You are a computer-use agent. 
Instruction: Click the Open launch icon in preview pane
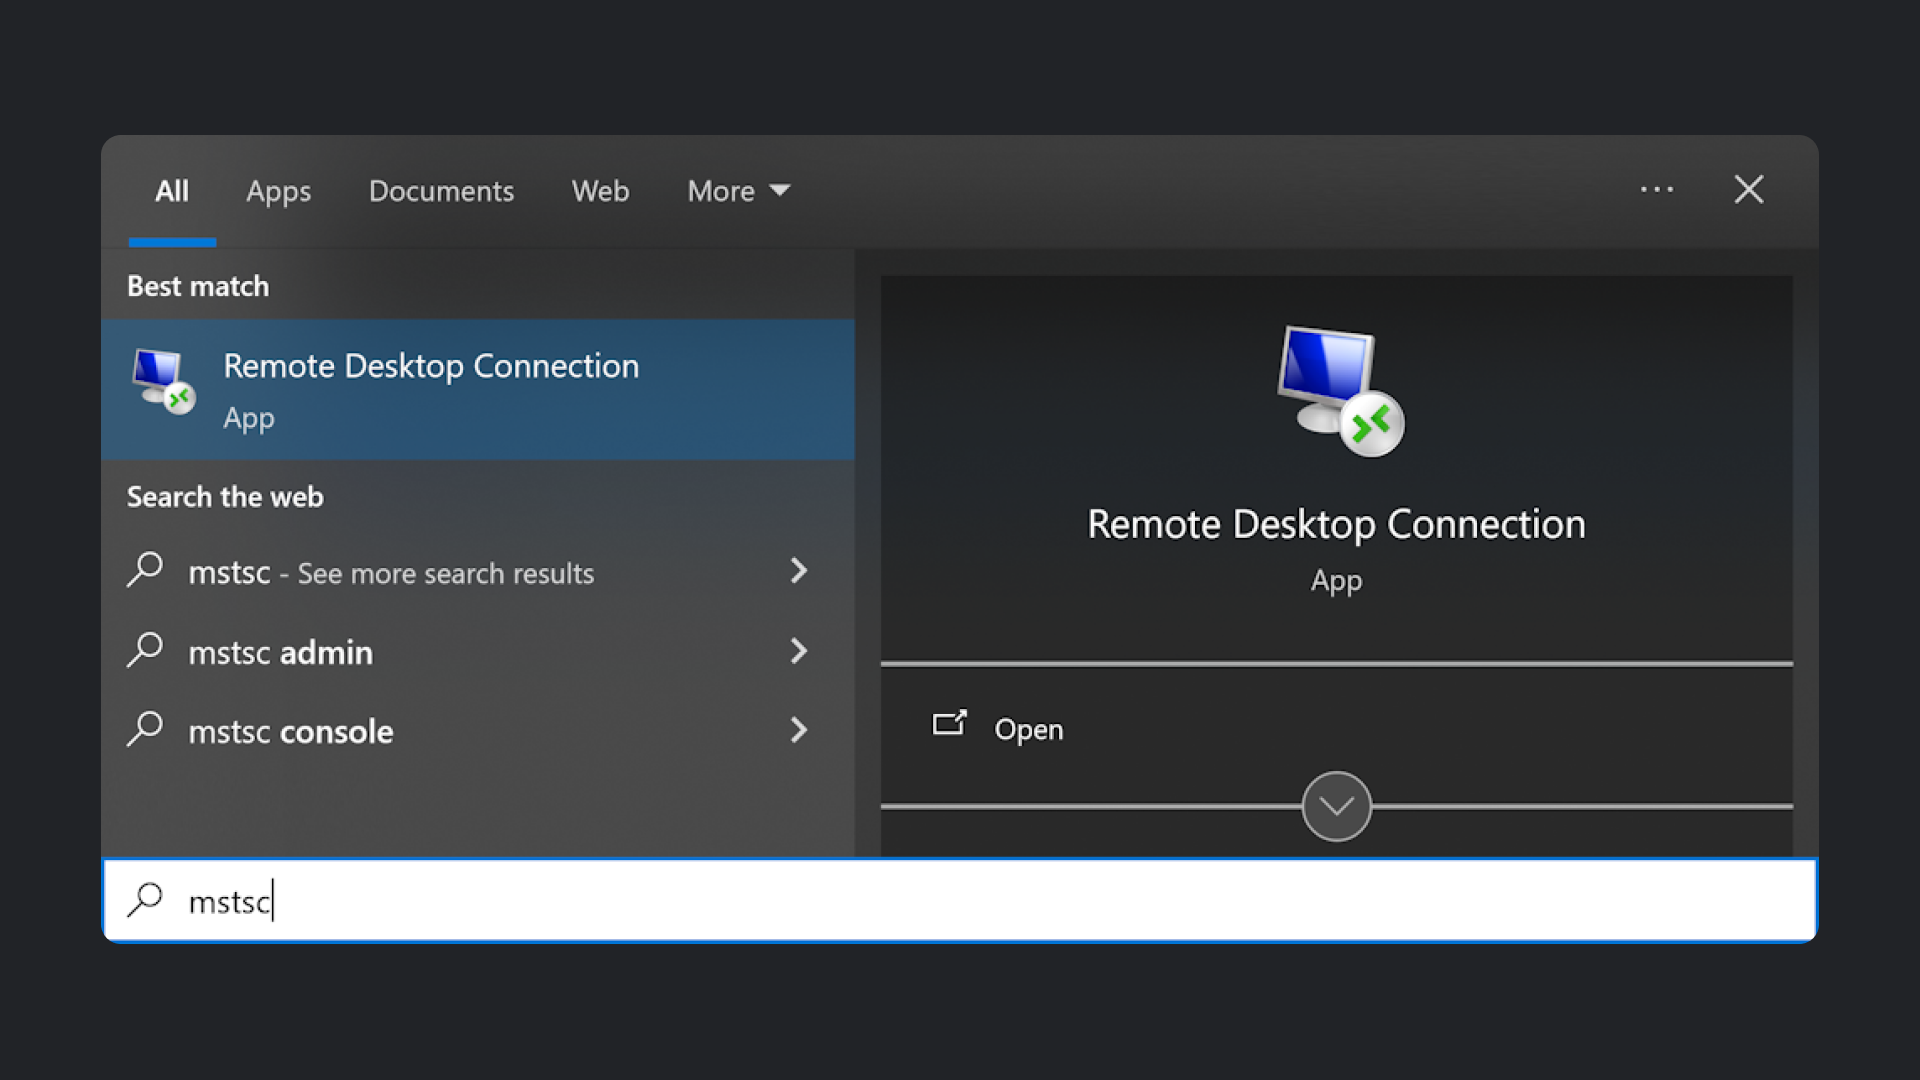point(949,723)
